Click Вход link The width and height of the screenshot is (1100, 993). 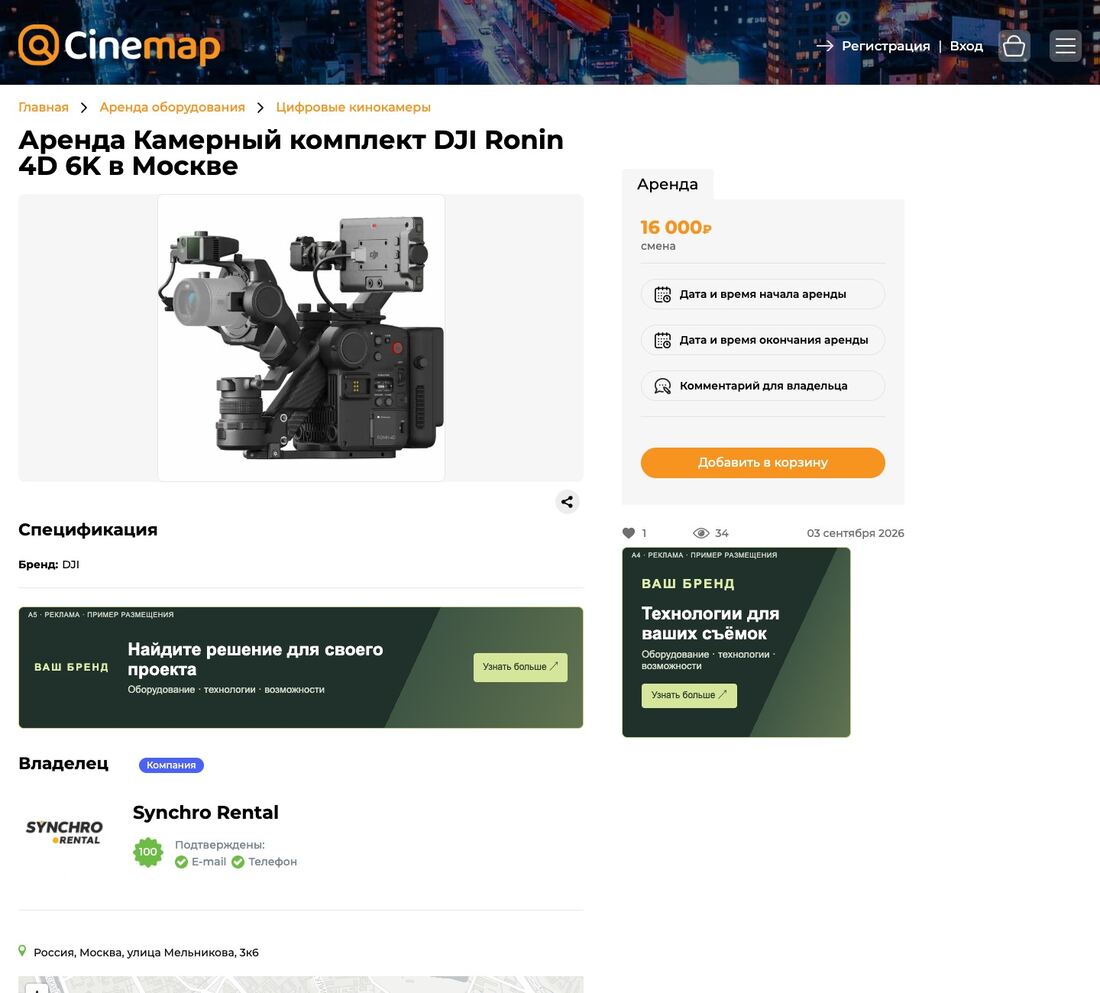[966, 46]
